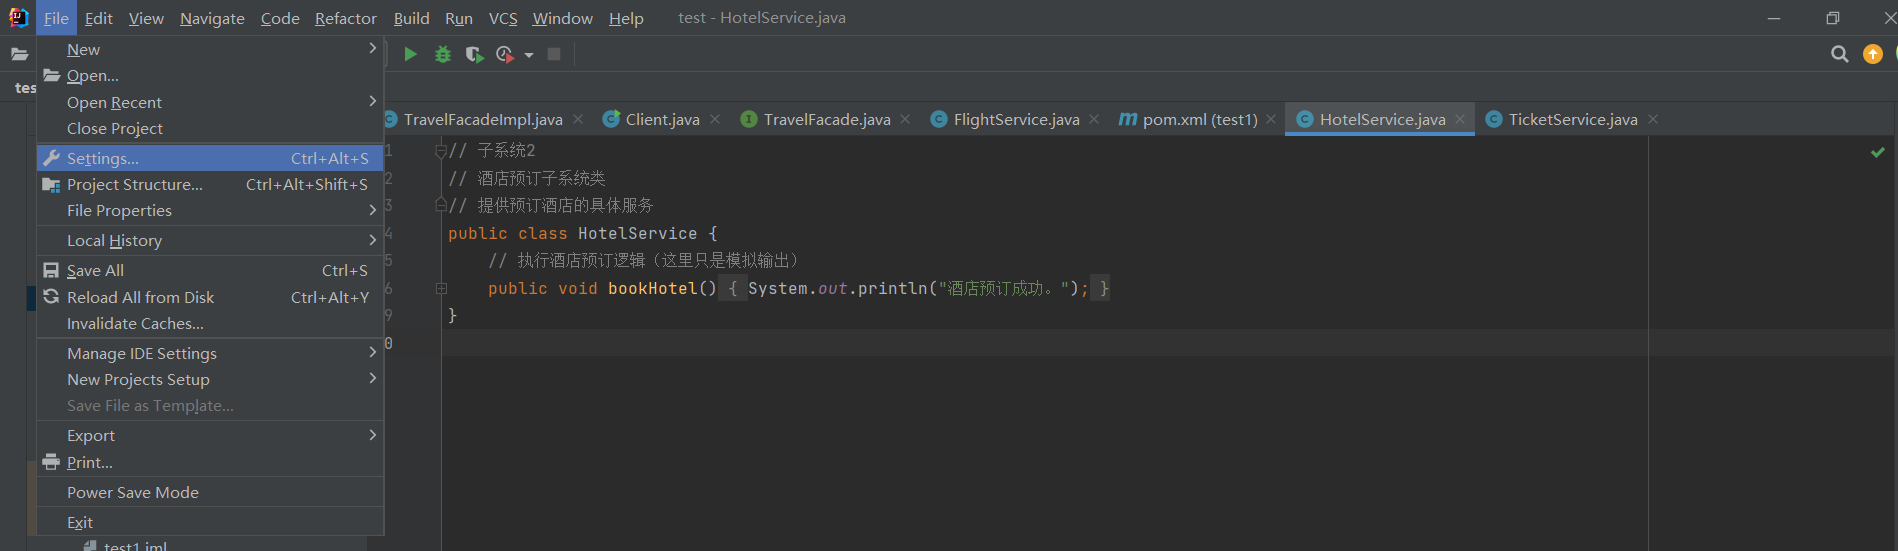Close the Client.java tab

click(715, 119)
